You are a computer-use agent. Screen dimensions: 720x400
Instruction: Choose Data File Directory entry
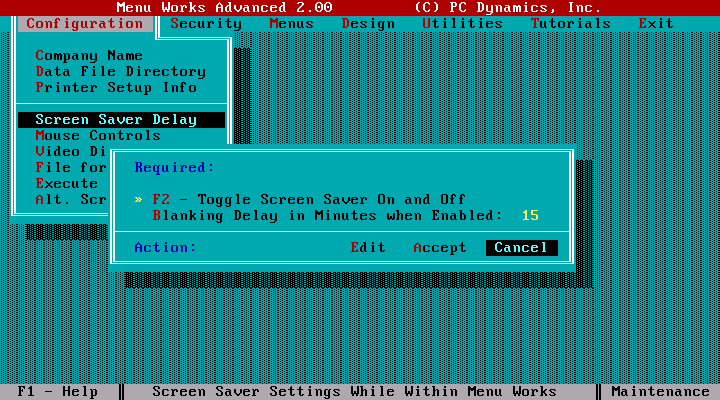pyautogui.click(x=121, y=72)
